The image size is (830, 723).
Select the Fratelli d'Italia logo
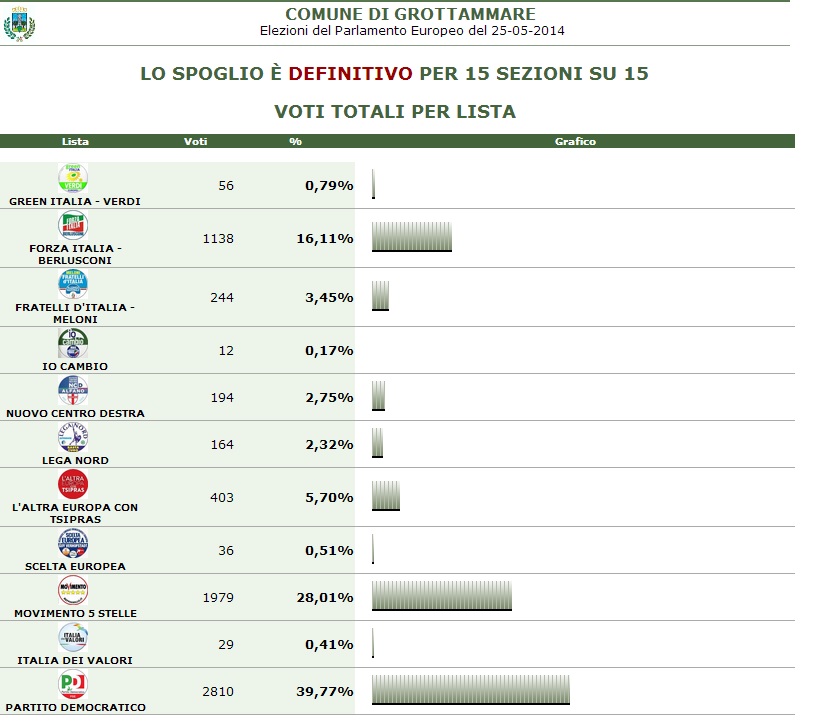coord(73,284)
